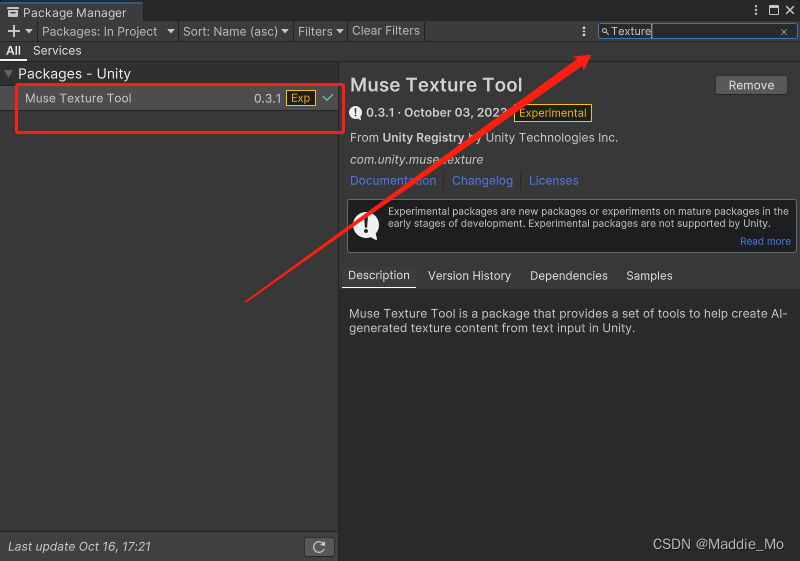The image size is (800, 561).
Task: Open the Sort: Name (asc) dropdown
Action: 235,32
